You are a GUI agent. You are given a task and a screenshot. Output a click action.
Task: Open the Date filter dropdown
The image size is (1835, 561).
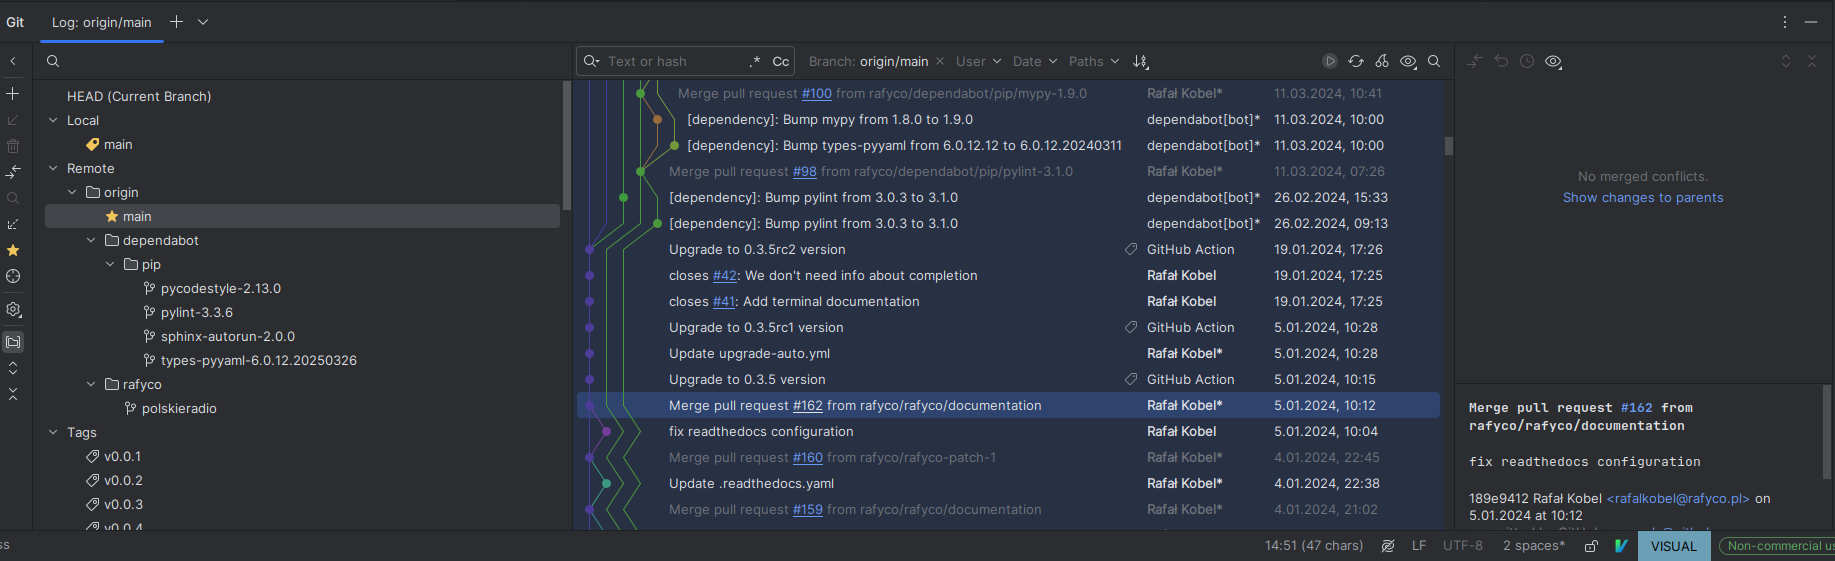1033,61
